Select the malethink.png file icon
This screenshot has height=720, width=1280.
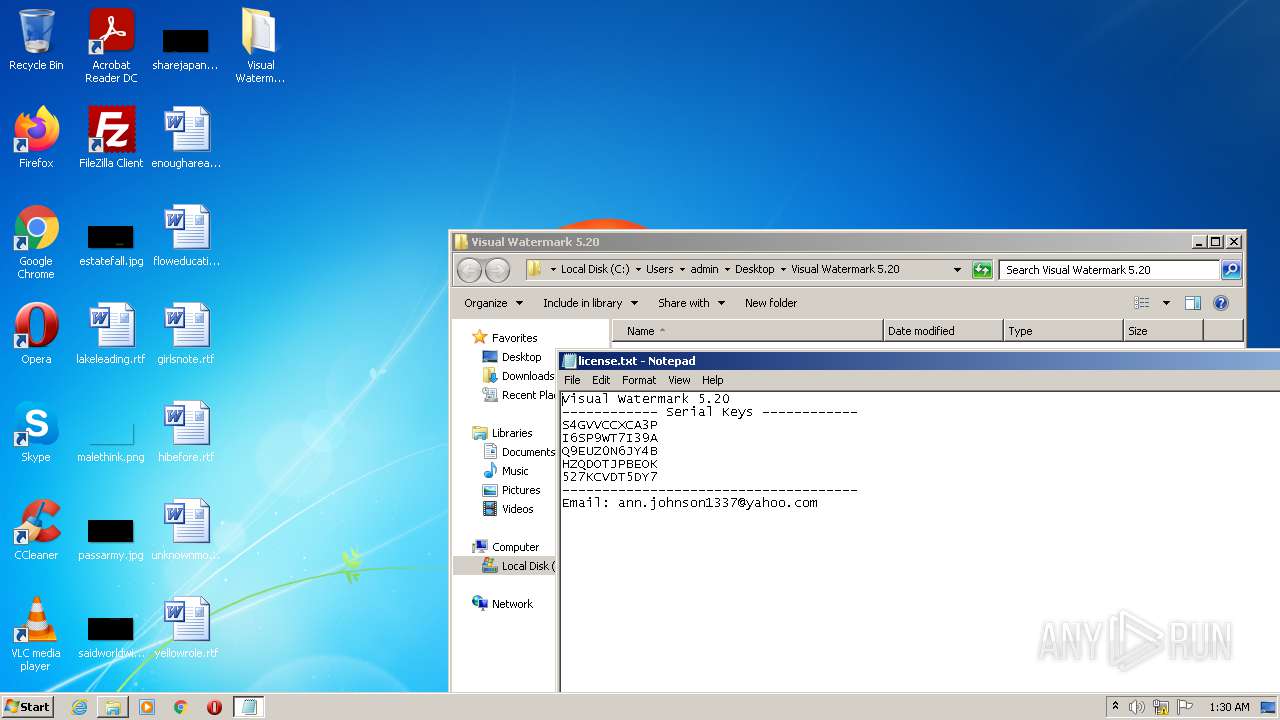(x=111, y=441)
